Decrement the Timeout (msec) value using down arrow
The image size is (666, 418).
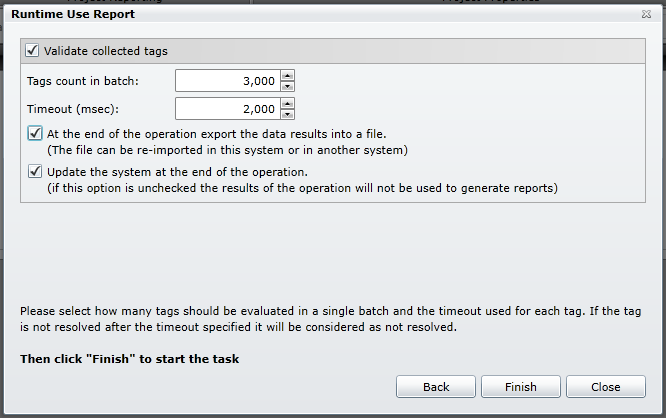click(287, 114)
